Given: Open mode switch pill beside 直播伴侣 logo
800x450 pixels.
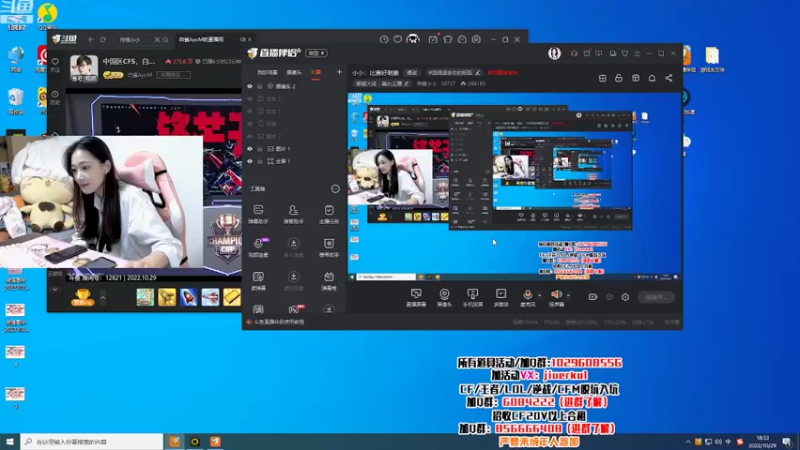Looking at the screenshot, I should (x=316, y=53).
